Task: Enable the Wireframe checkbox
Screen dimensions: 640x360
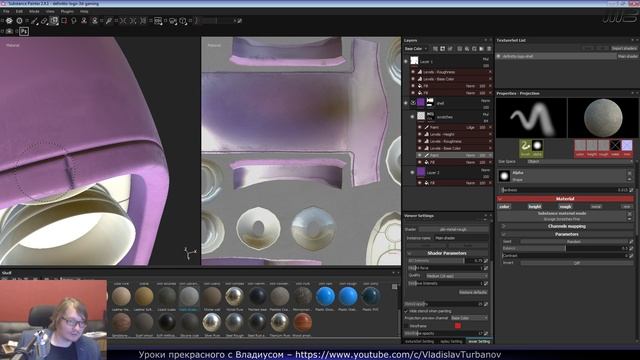Action: (x=406, y=326)
